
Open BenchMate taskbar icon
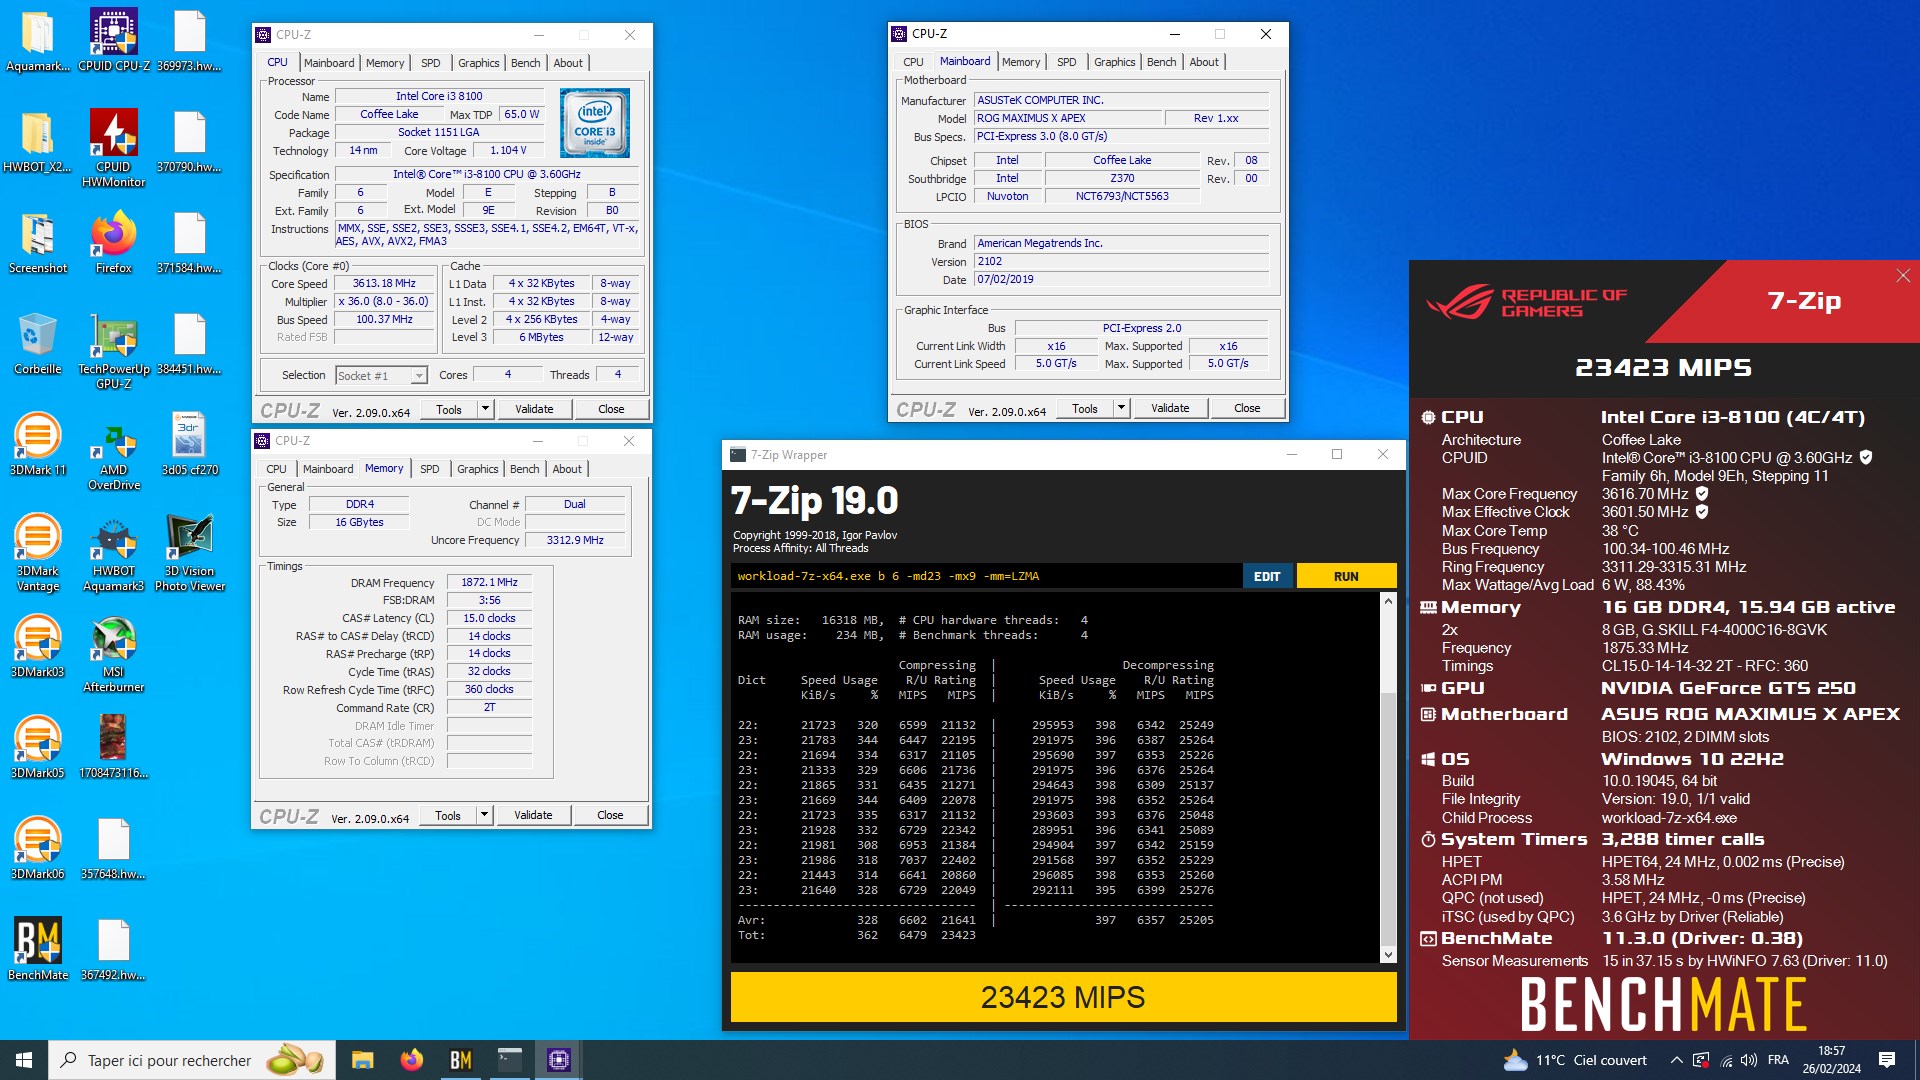pyautogui.click(x=460, y=1060)
